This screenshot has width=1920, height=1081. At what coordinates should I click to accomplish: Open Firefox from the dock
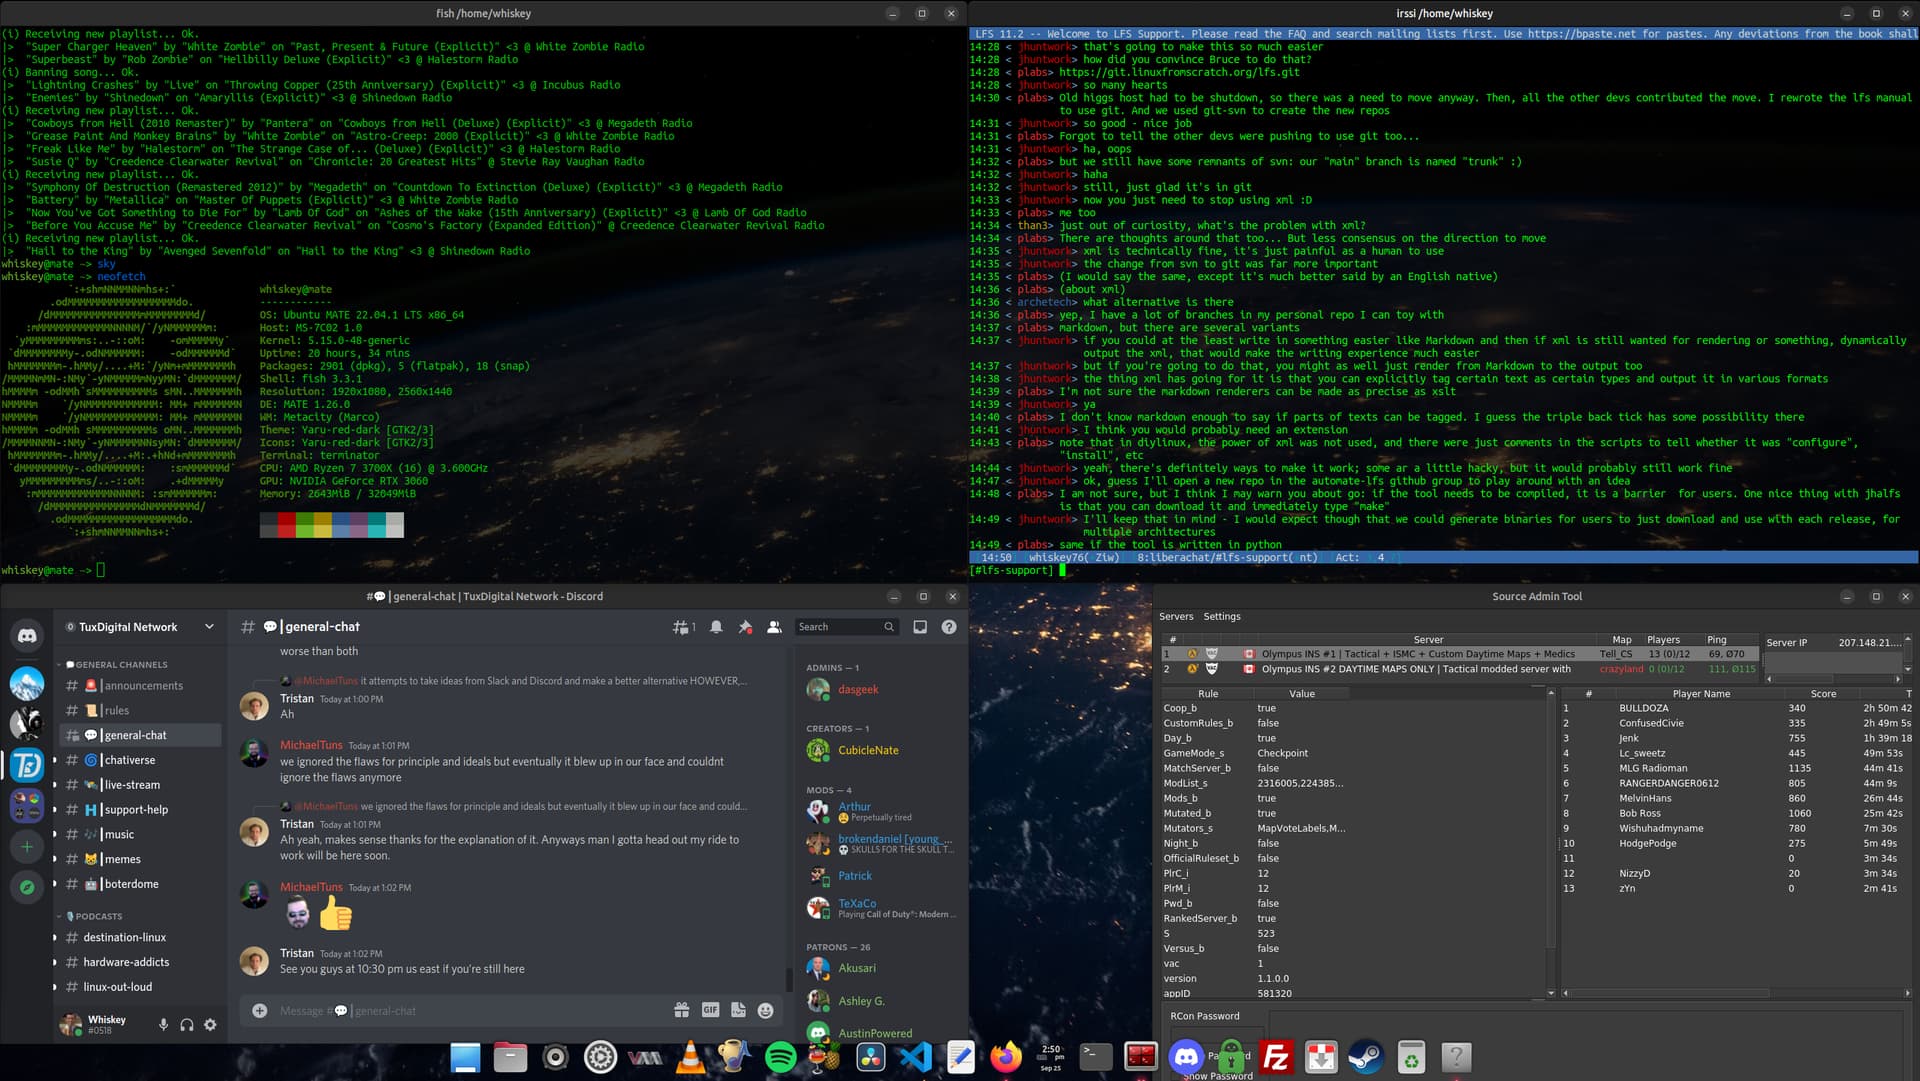(1006, 1057)
